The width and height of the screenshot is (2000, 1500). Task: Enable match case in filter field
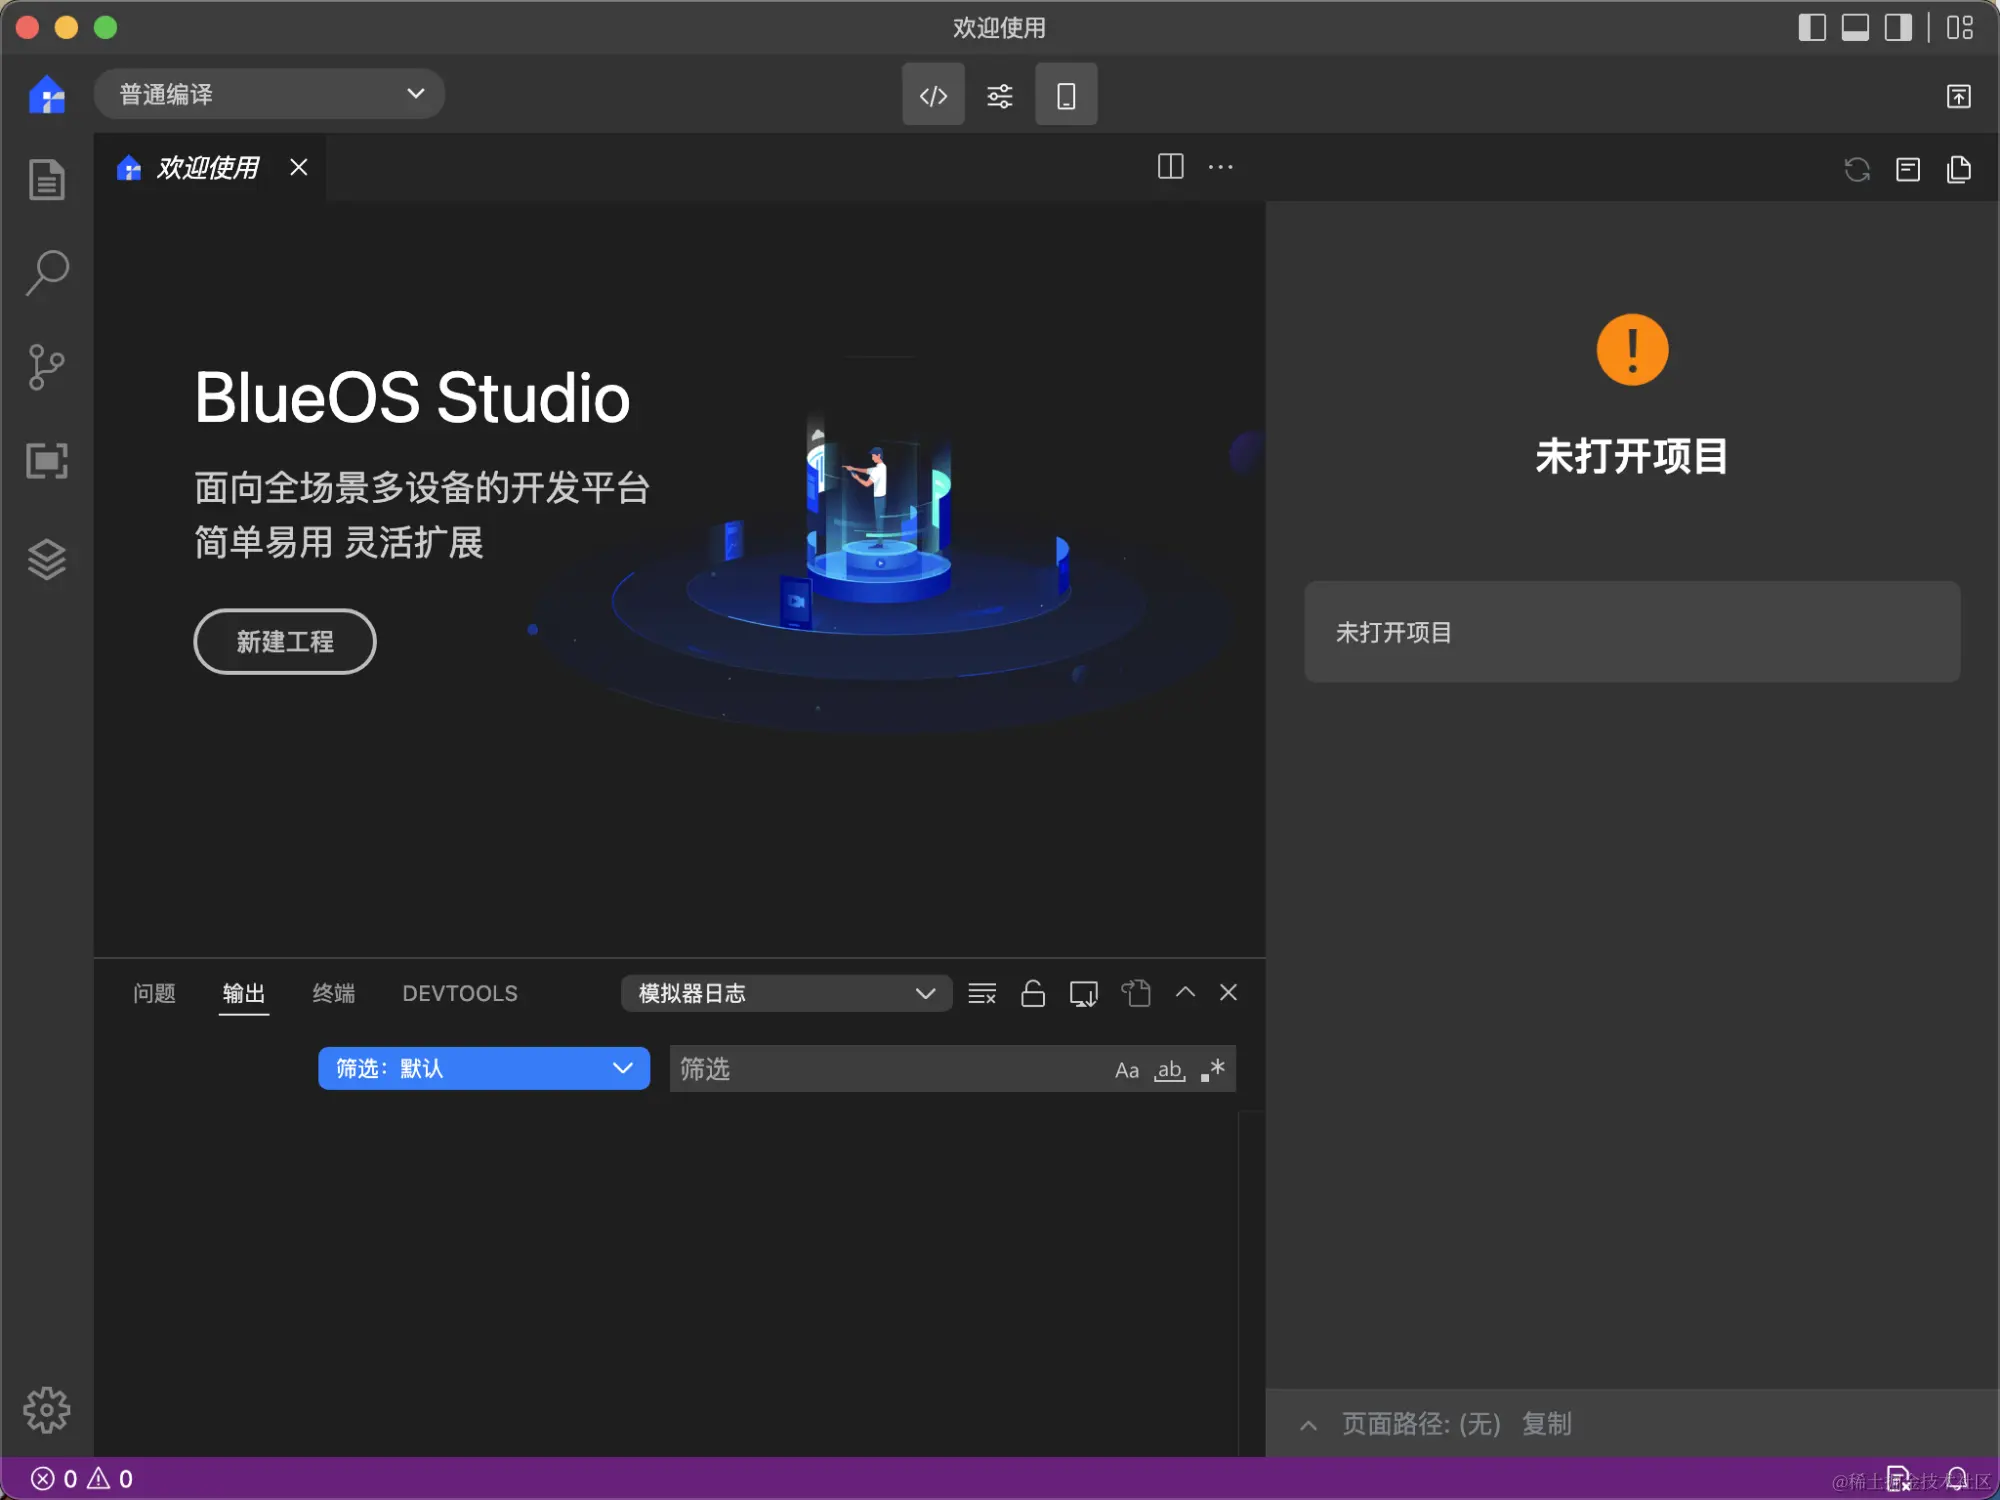(1126, 1069)
